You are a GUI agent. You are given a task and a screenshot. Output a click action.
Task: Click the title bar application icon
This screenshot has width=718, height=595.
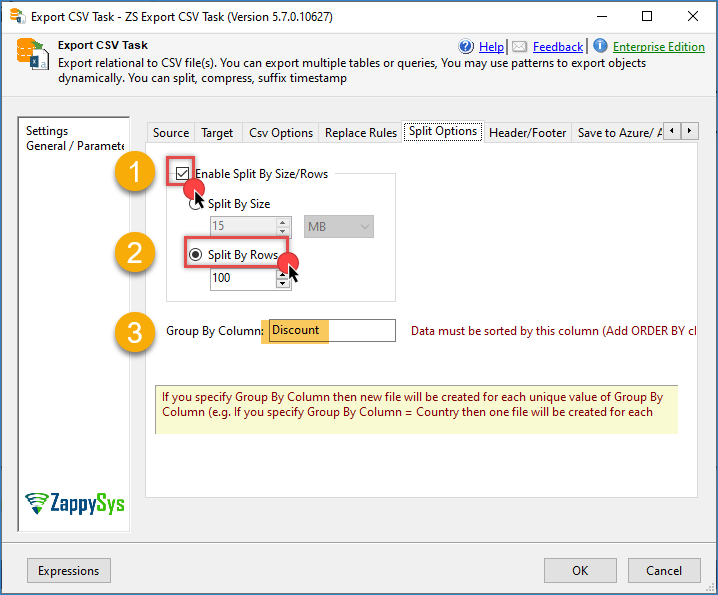(17, 16)
